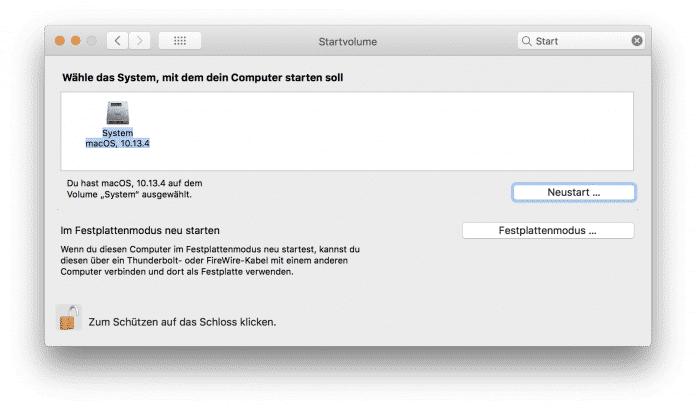This screenshot has height=410, width=696.
Task: Click the magnifying glass search icon
Action: [527, 42]
